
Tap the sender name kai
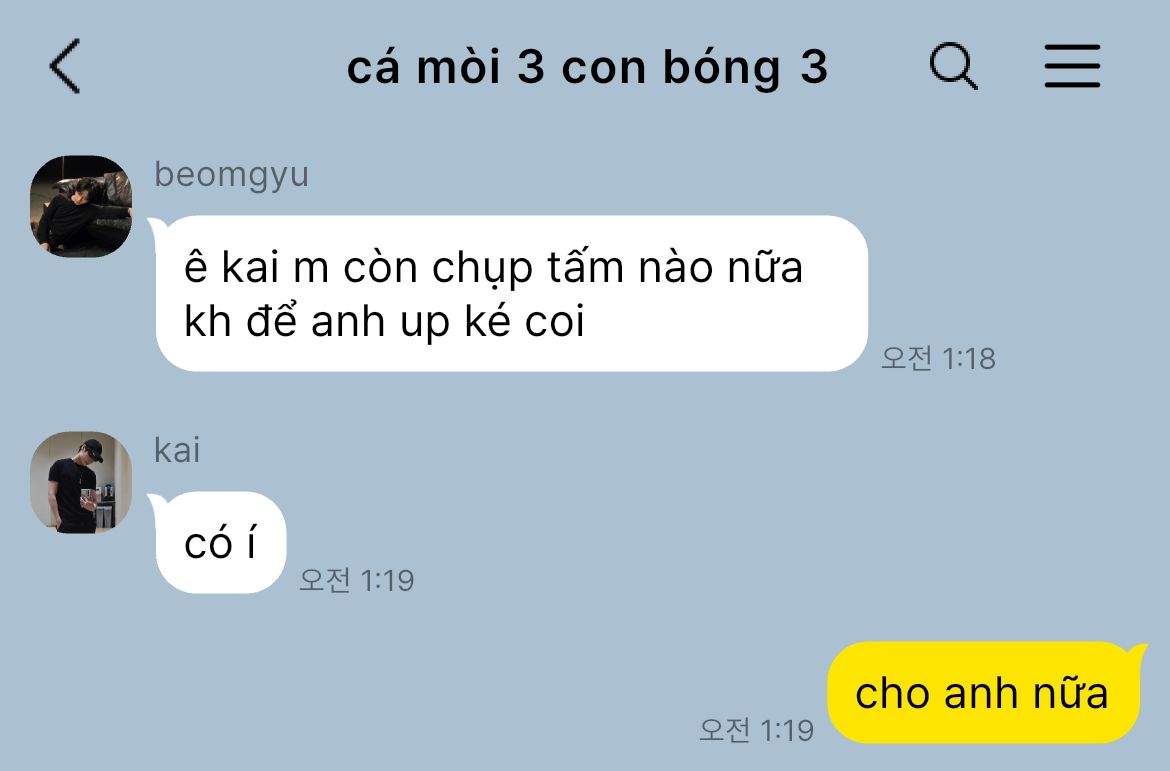pos(177,451)
